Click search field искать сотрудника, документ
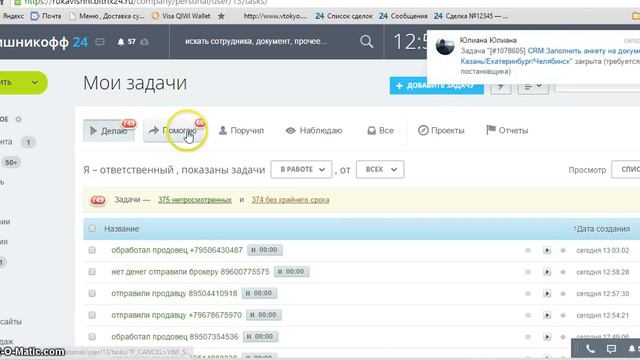The width and height of the screenshot is (640, 360). tap(256, 41)
